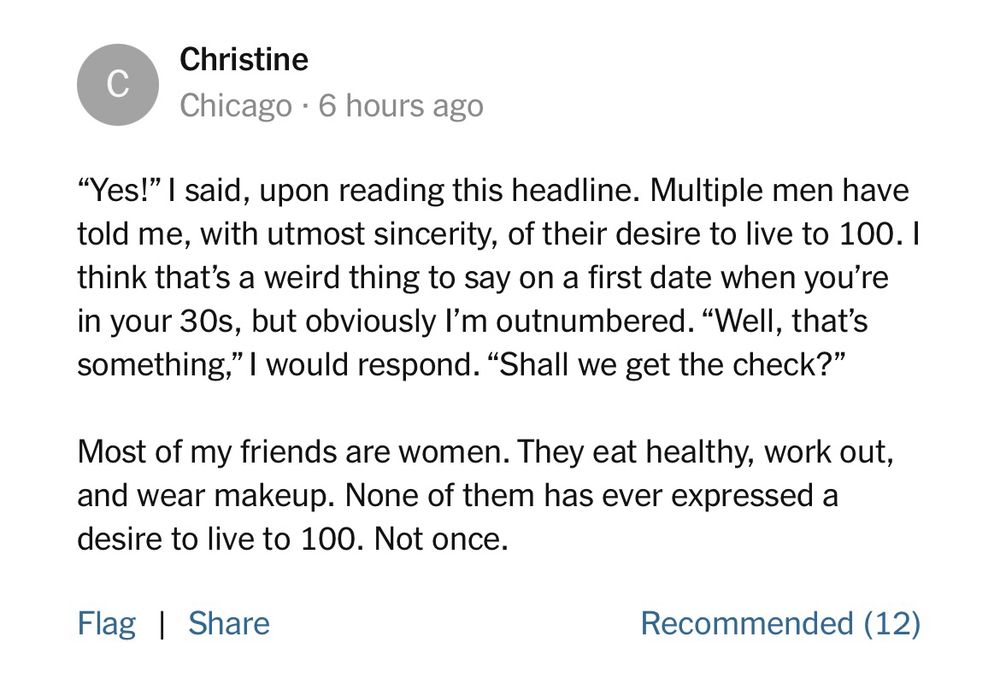This screenshot has height=673, width=1000.
Task: Click the Chicago location text
Action: click(236, 106)
